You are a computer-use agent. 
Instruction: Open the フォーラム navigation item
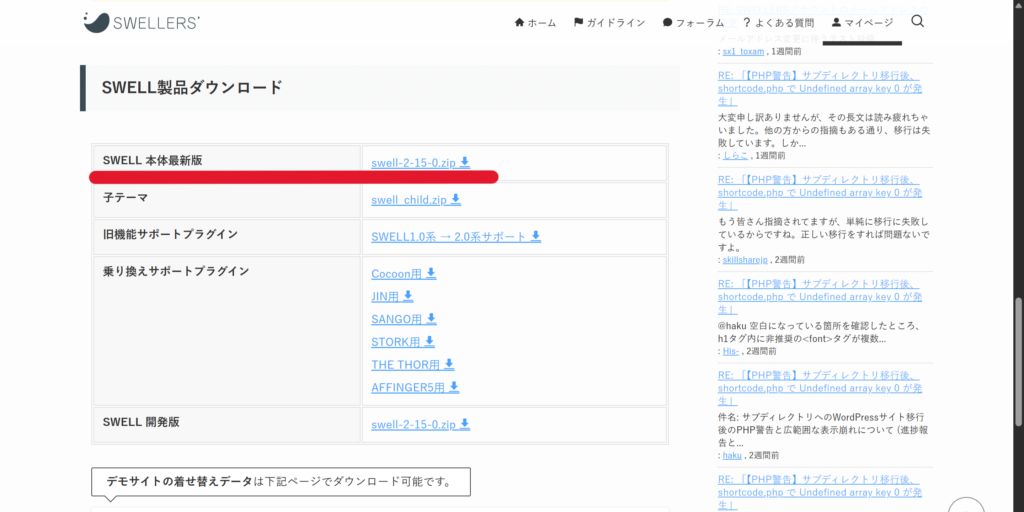[x=694, y=22]
